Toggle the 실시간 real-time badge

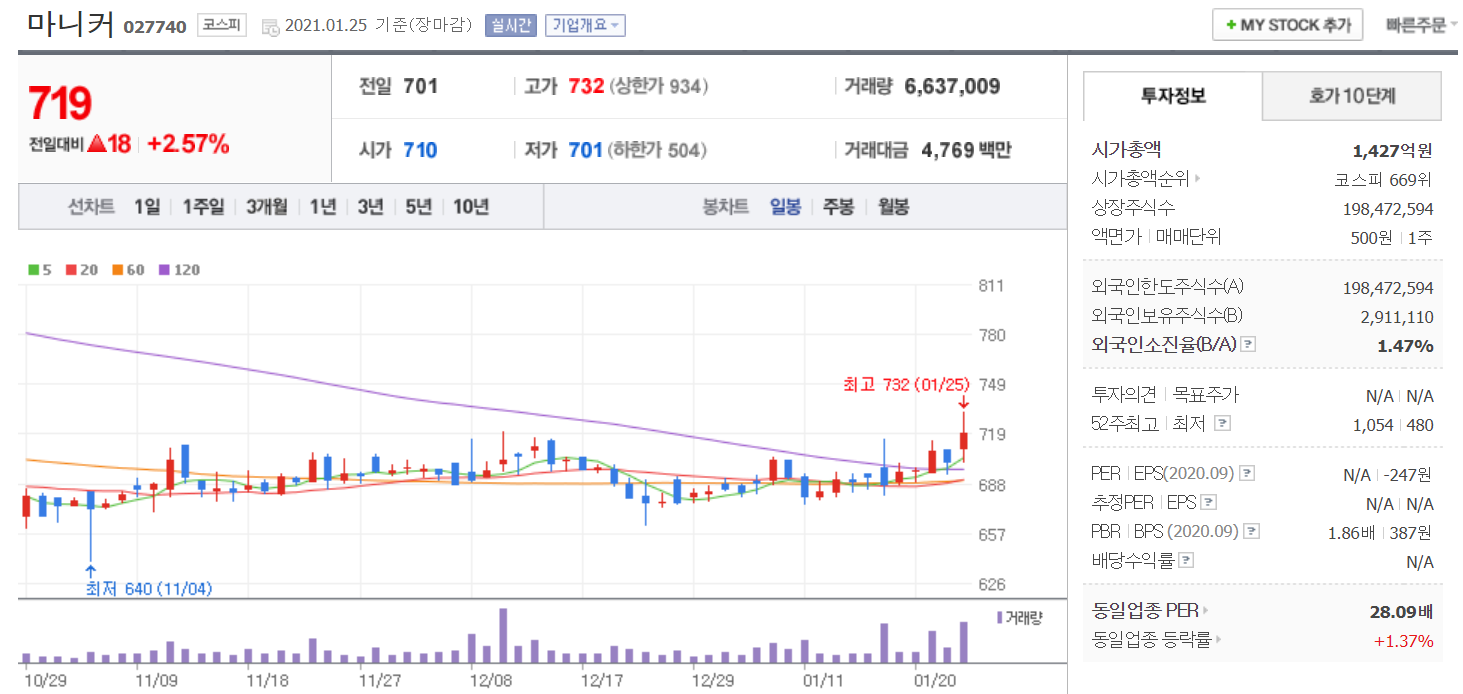tap(511, 26)
